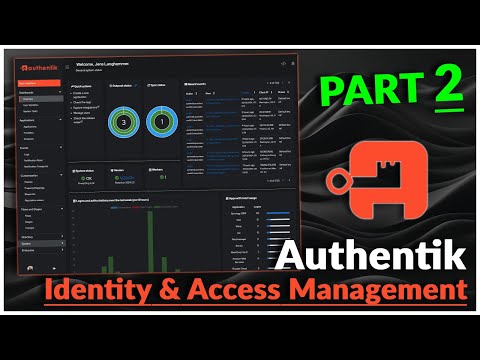Click the arrow icon next to the avatar
The image size is (480, 360).
54,268
